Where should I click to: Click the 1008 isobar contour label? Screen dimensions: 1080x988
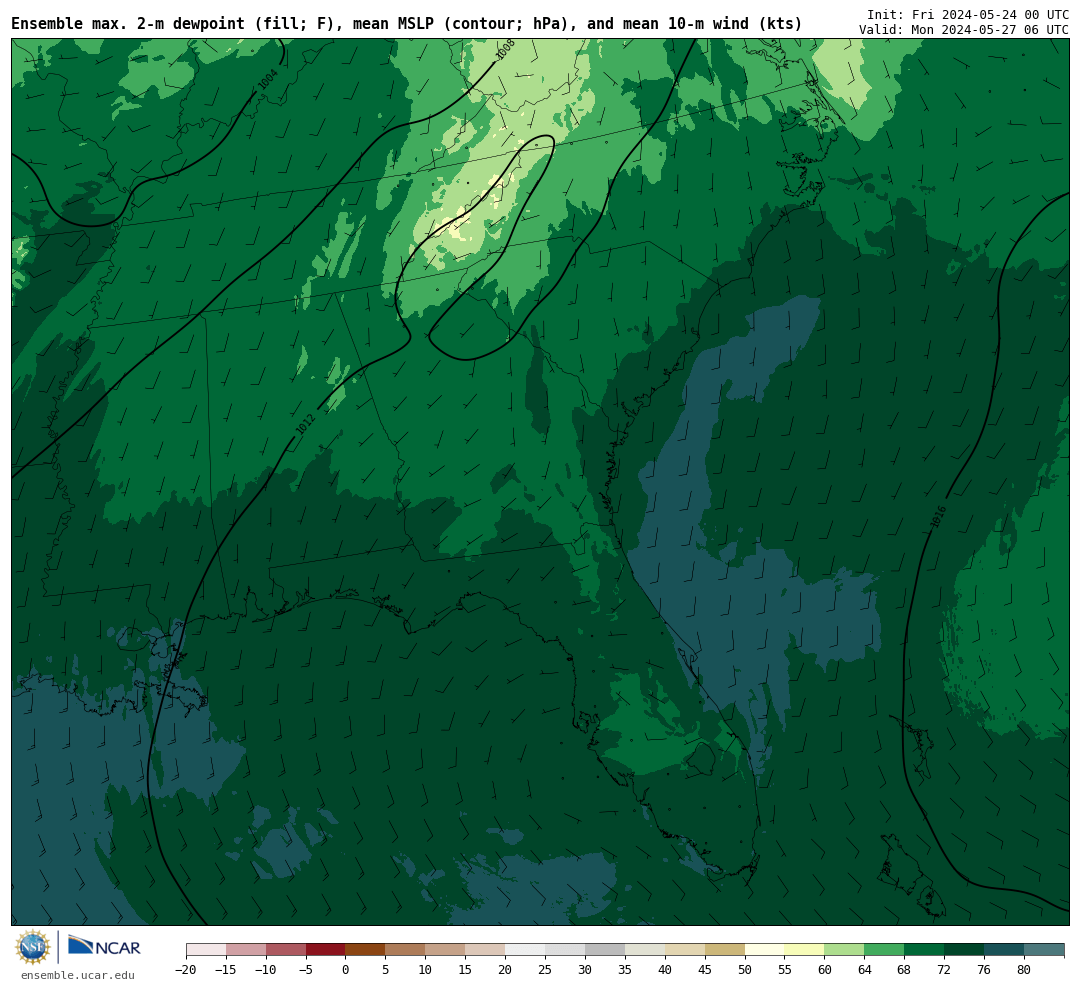[506, 50]
